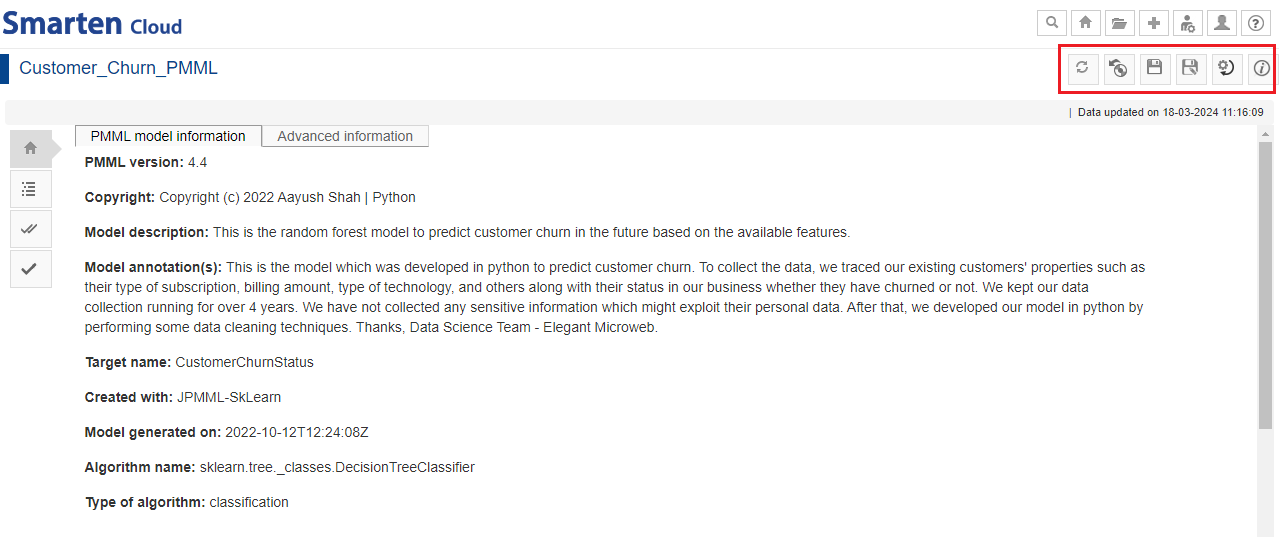The width and height of the screenshot is (1279, 537).
Task: Click the vertical scrollbar up arrow
Action: point(1265,133)
